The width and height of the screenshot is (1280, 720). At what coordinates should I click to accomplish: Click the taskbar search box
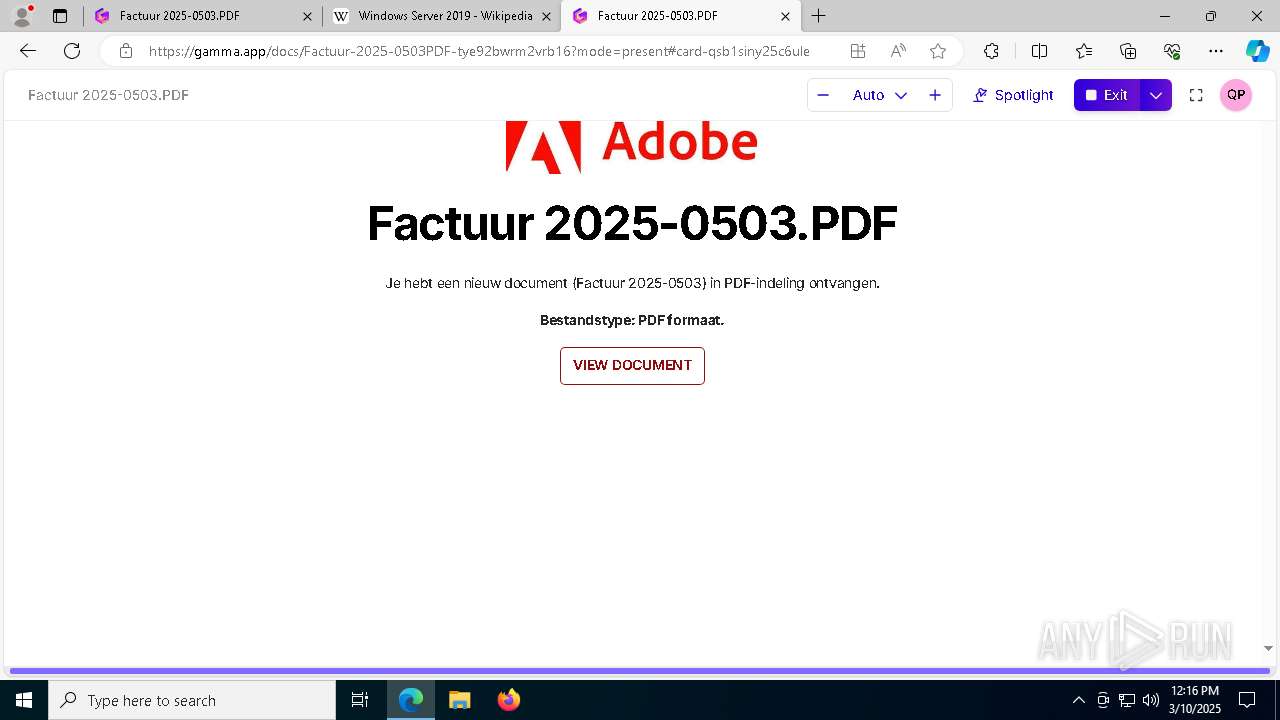tap(192, 700)
